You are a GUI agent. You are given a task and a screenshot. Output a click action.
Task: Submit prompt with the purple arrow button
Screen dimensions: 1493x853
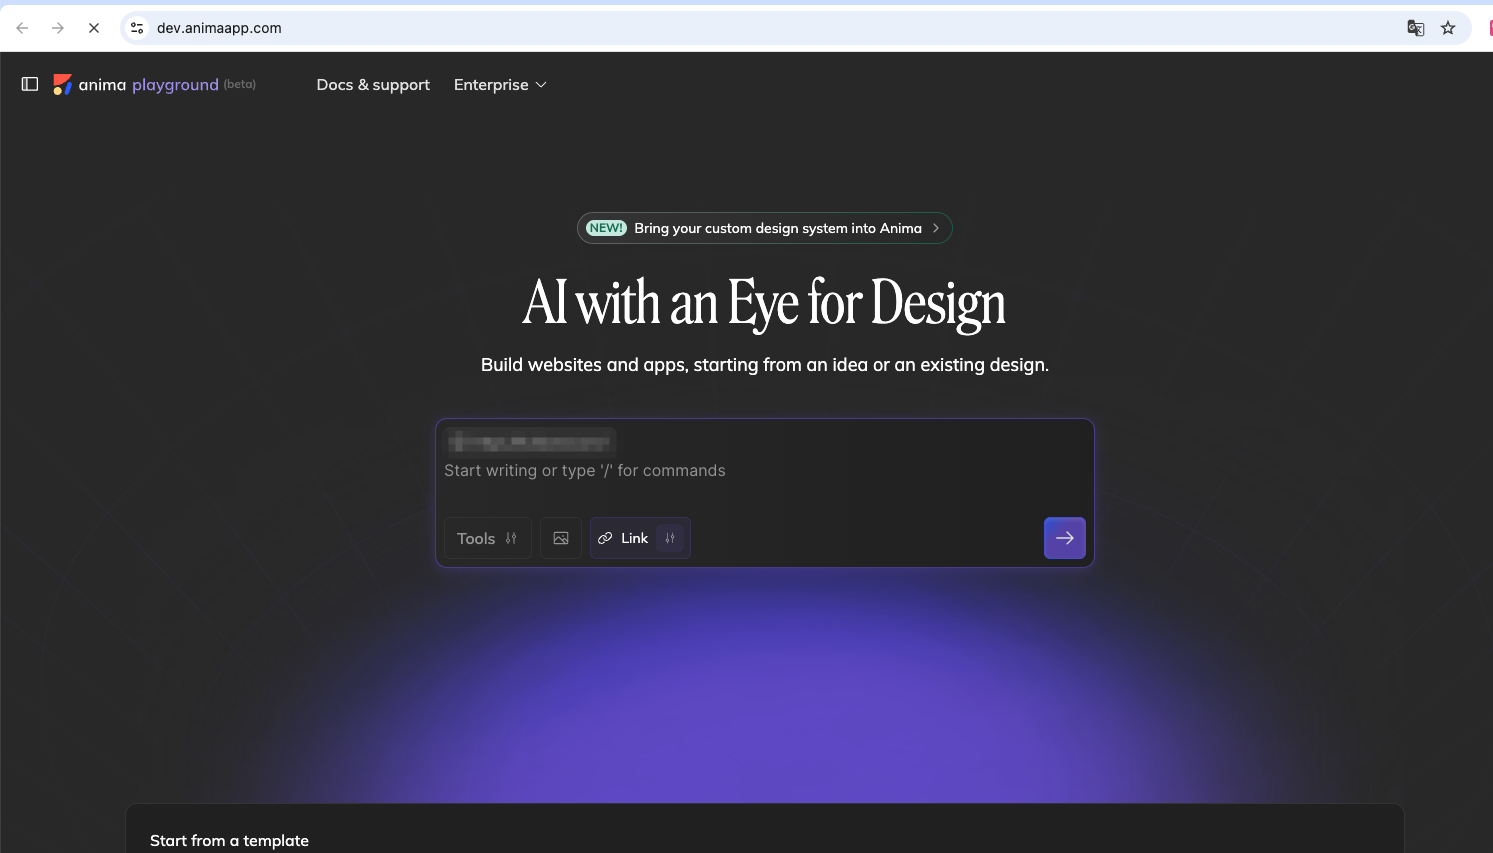click(1065, 538)
